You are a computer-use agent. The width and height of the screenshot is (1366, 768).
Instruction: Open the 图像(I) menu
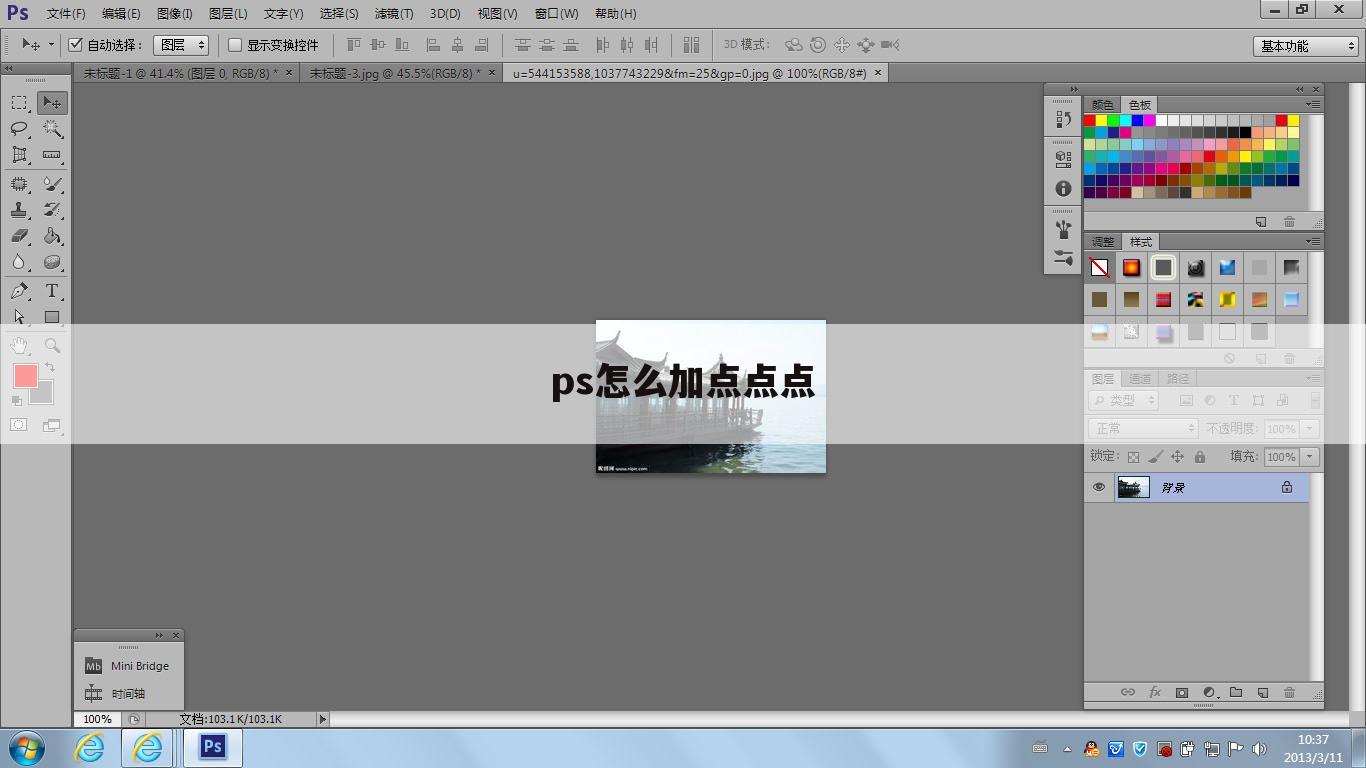174,14
